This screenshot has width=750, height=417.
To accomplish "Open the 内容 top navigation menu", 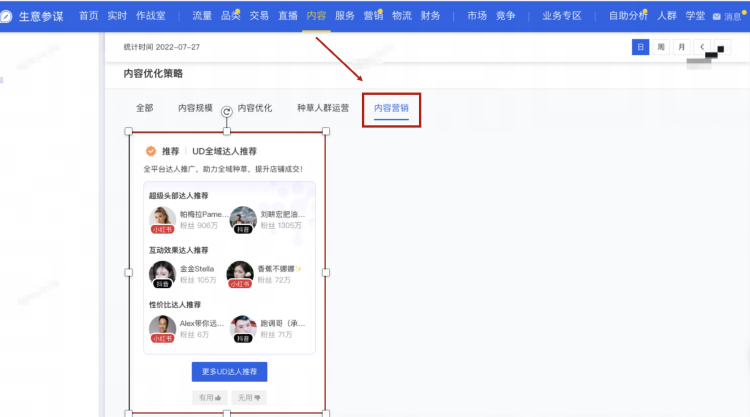I will (x=316, y=16).
